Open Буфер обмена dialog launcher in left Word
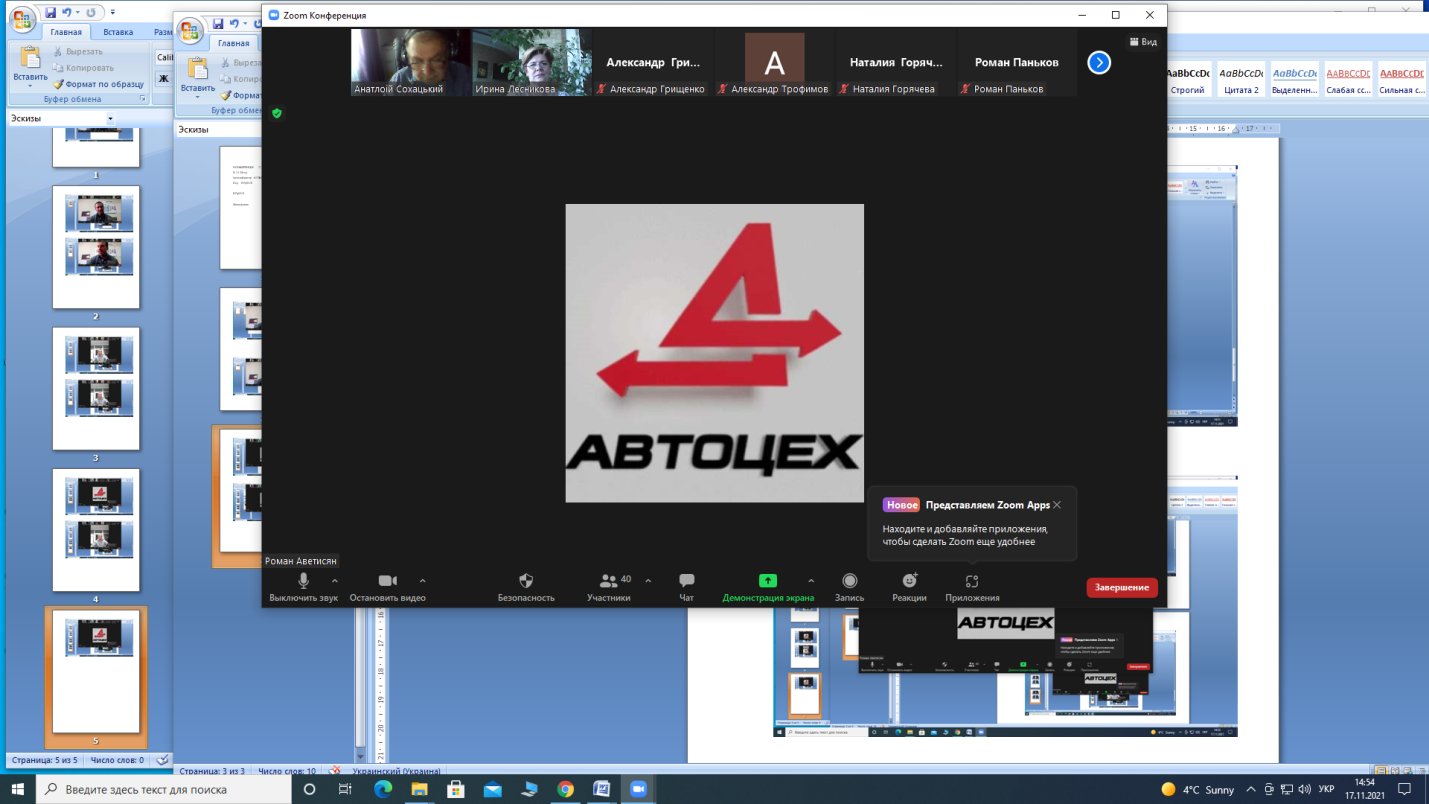Image resolution: width=1429 pixels, height=804 pixels. tap(143, 100)
